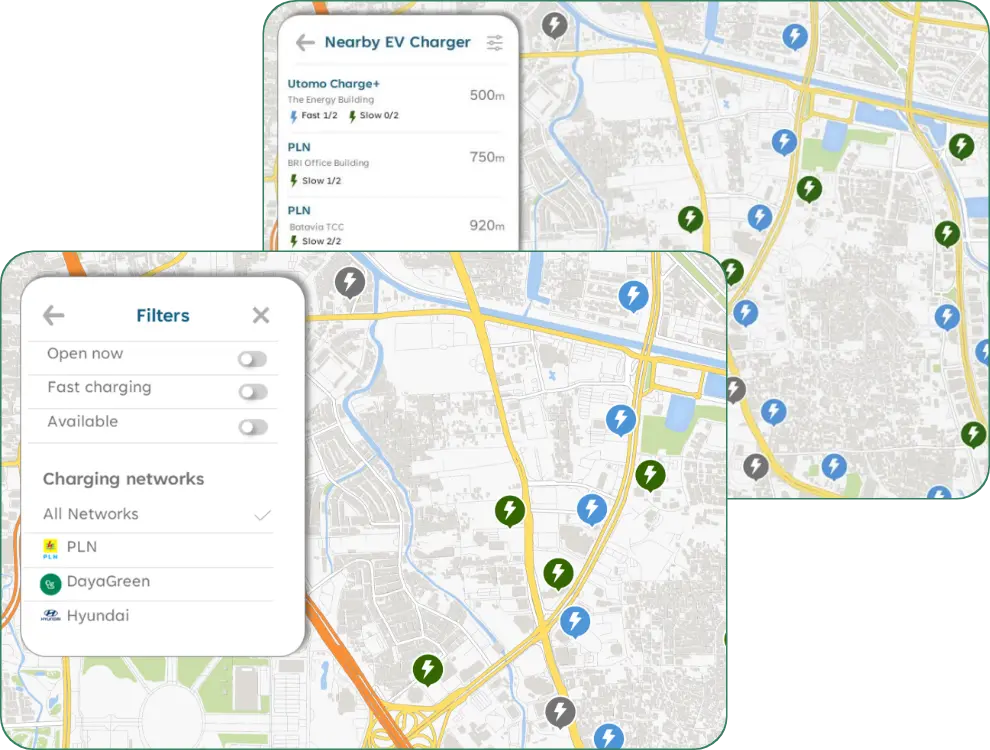Close the Filters panel with X
The width and height of the screenshot is (990, 750).
coord(261,315)
